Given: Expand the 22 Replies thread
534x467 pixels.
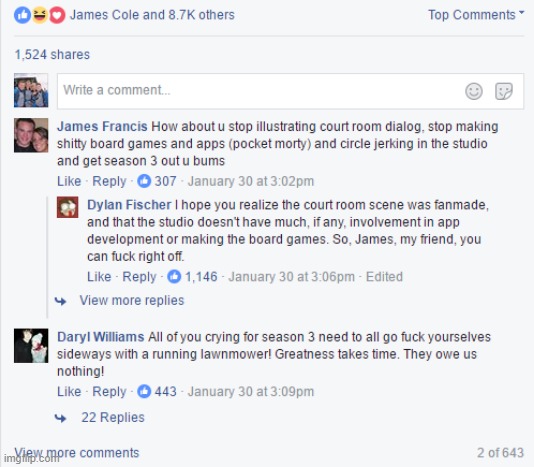Looking at the screenshot, I should [113, 417].
